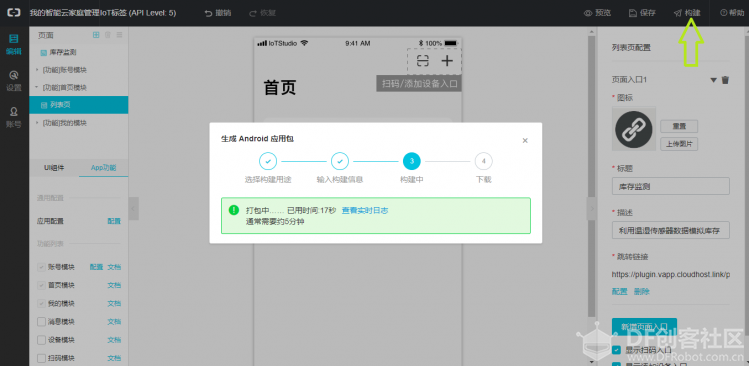Click step 4 下载 circle
Screen dimensions: 749x366
(483, 161)
